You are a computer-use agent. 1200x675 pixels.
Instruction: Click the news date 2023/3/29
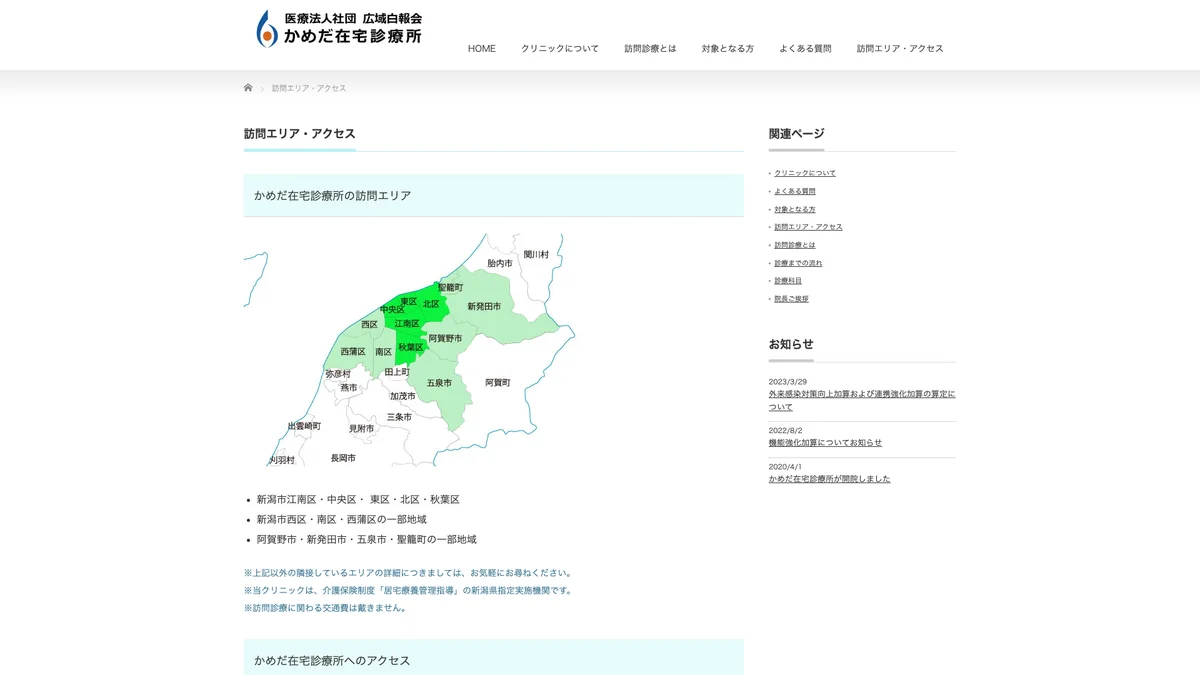click(x=788, y=381)
